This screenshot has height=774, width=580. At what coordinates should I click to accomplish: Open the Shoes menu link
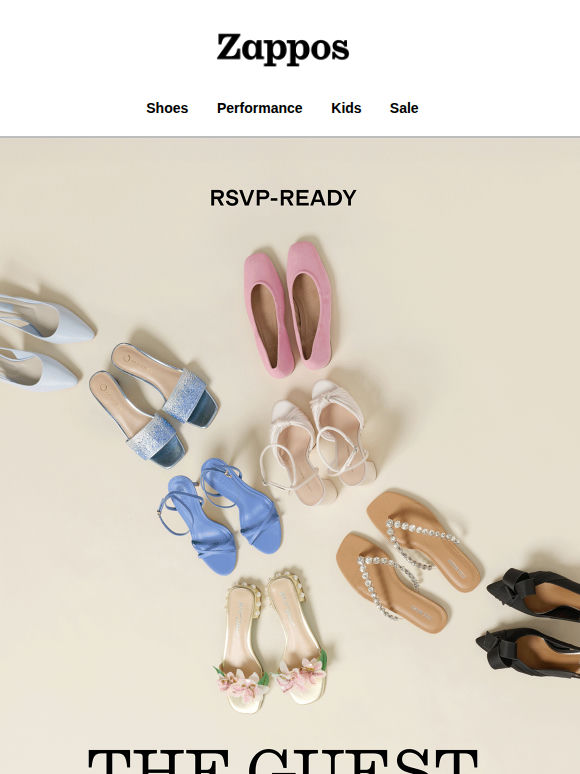point(167,108)
